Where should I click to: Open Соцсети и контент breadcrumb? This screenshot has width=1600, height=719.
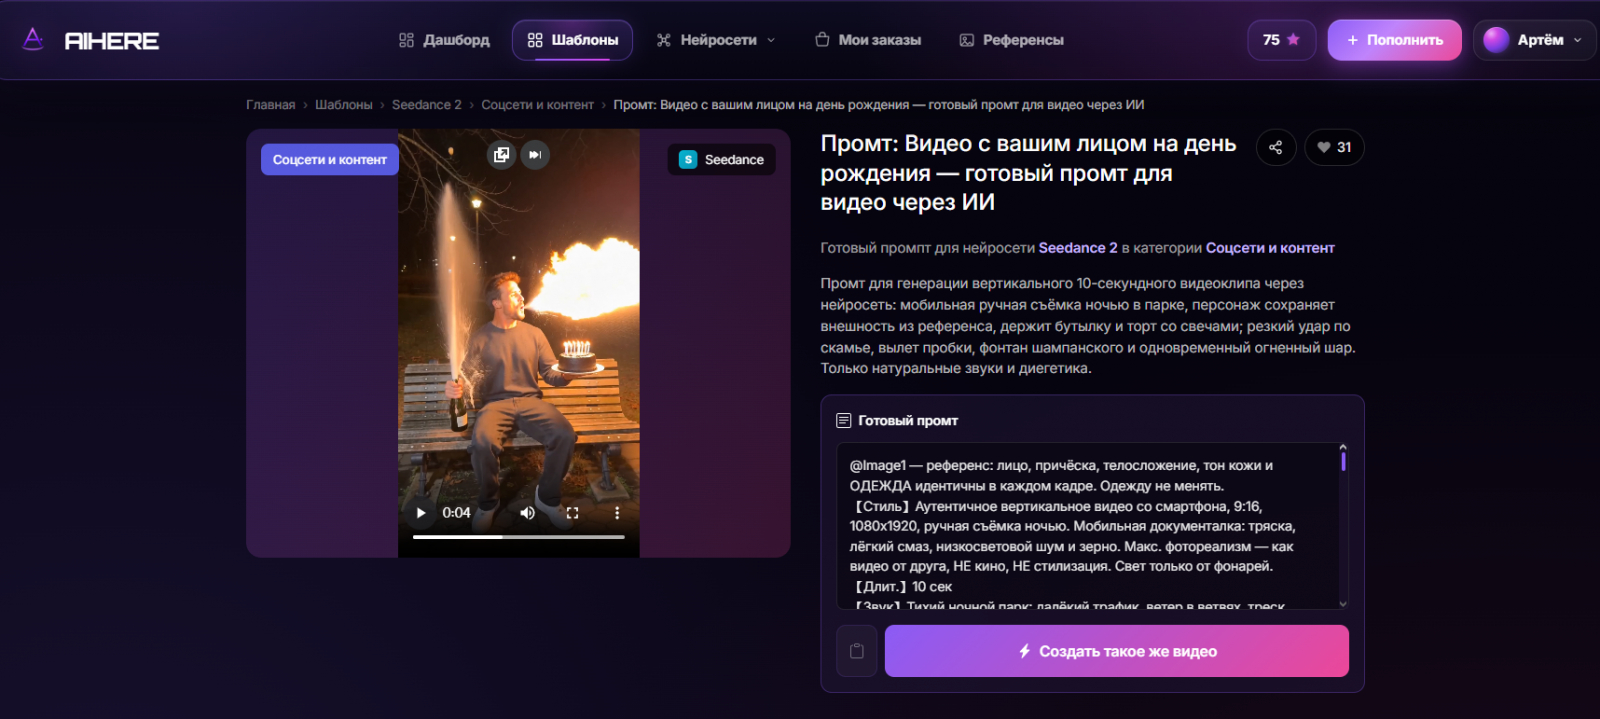(x=537, y=105)
